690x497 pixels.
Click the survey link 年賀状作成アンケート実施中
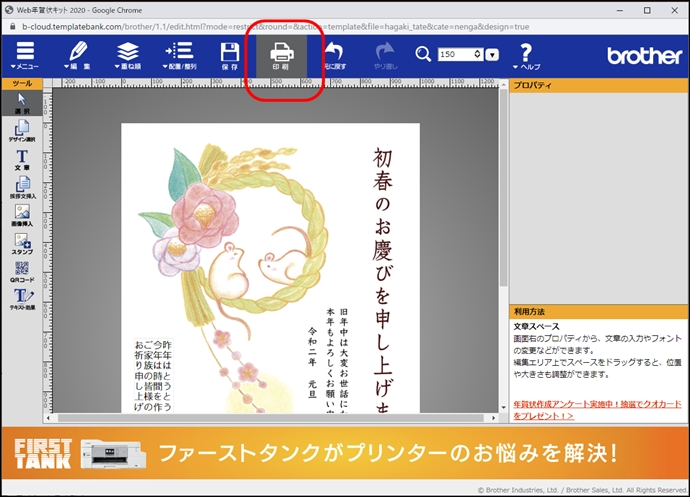click(x=597, y=410)
